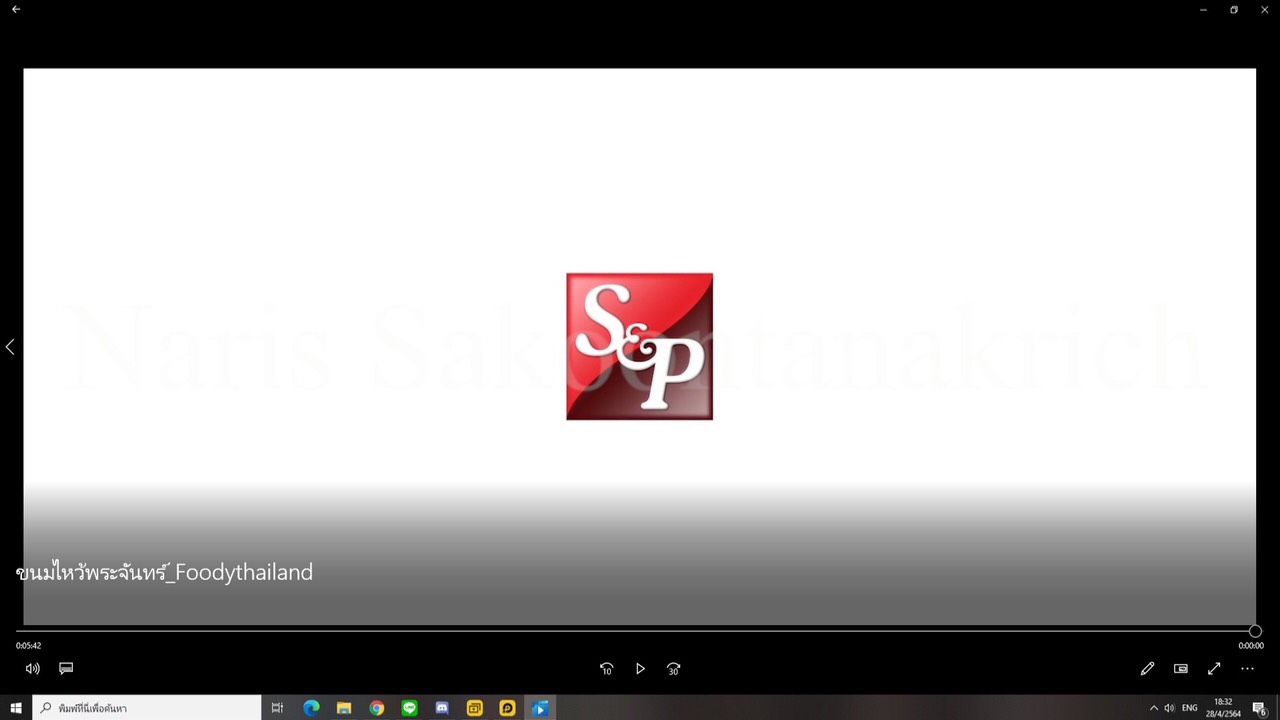The width and height of the screenshot is (1280, 720).
Task: Open Task View on the taskbar
Action: (277, 708)
